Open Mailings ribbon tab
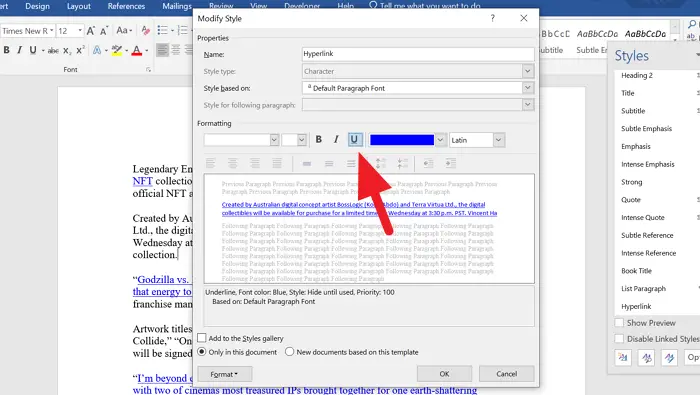This screenshot has height=395, width=700. pos(177,6)
